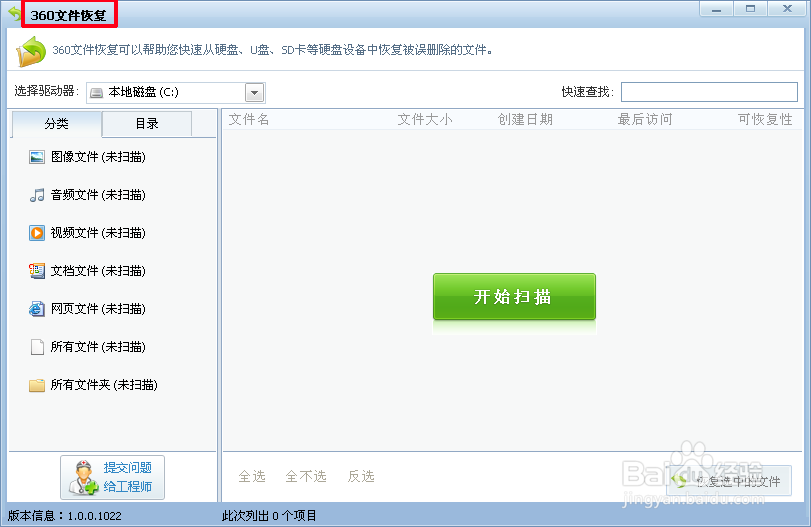Screen dimensions: 811x527
Task: Select 本地磁盘 (C:) combo box
Action: coord(176,93)
